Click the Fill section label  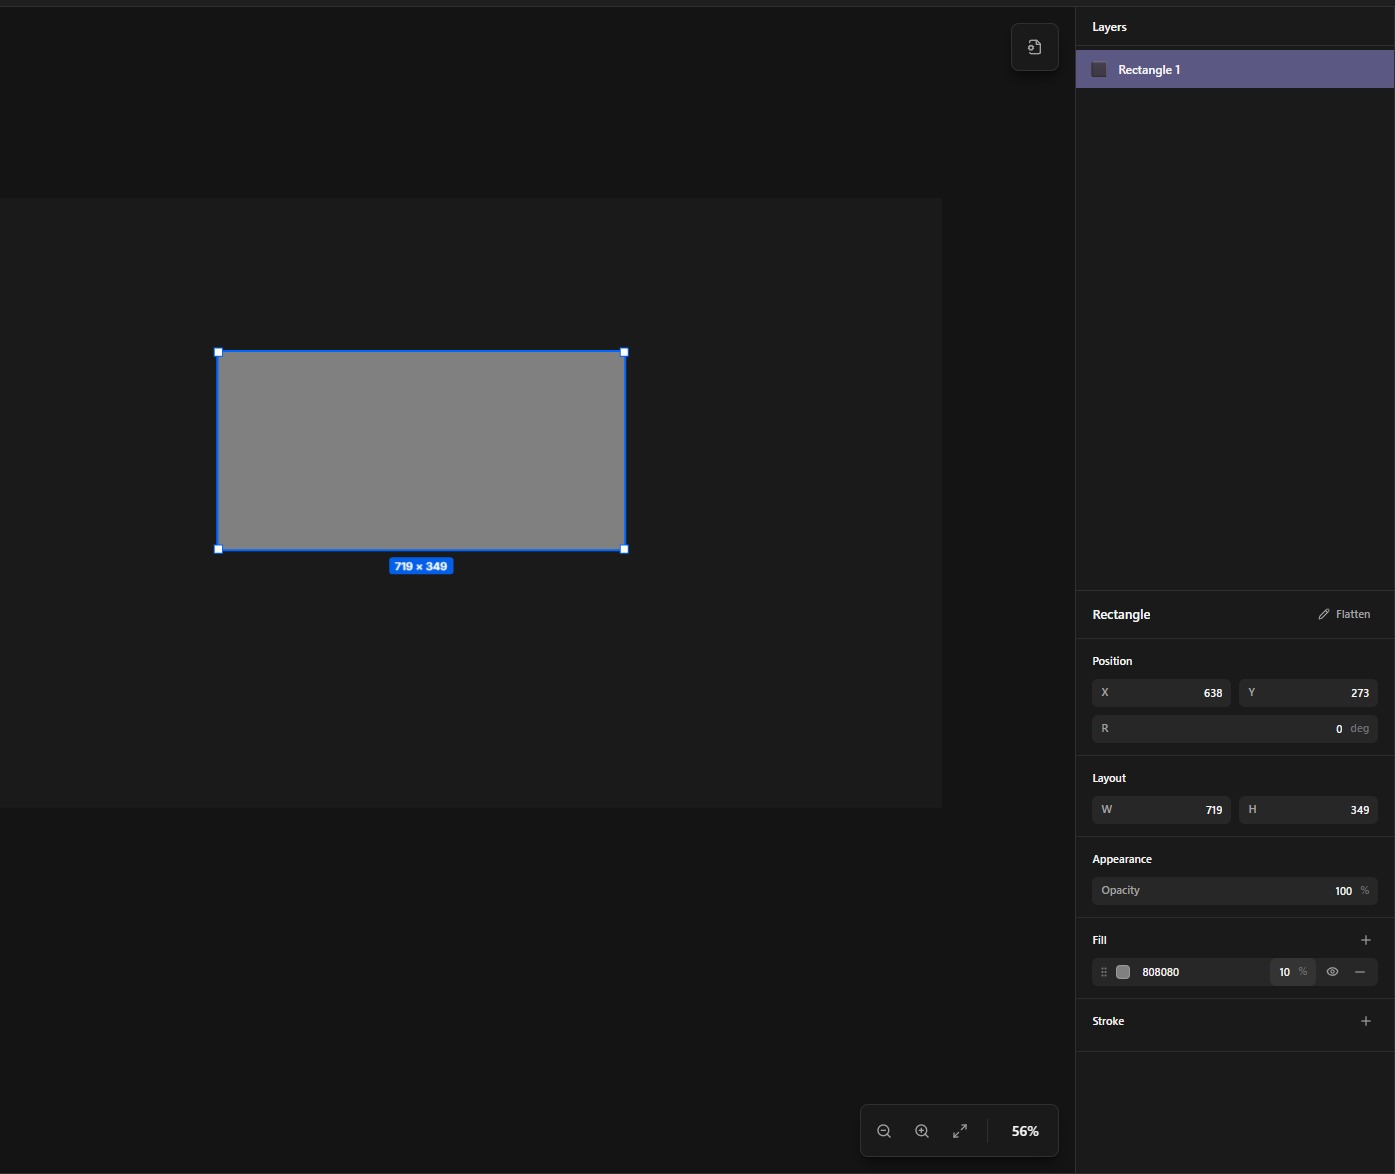(x=1099, y=940)
